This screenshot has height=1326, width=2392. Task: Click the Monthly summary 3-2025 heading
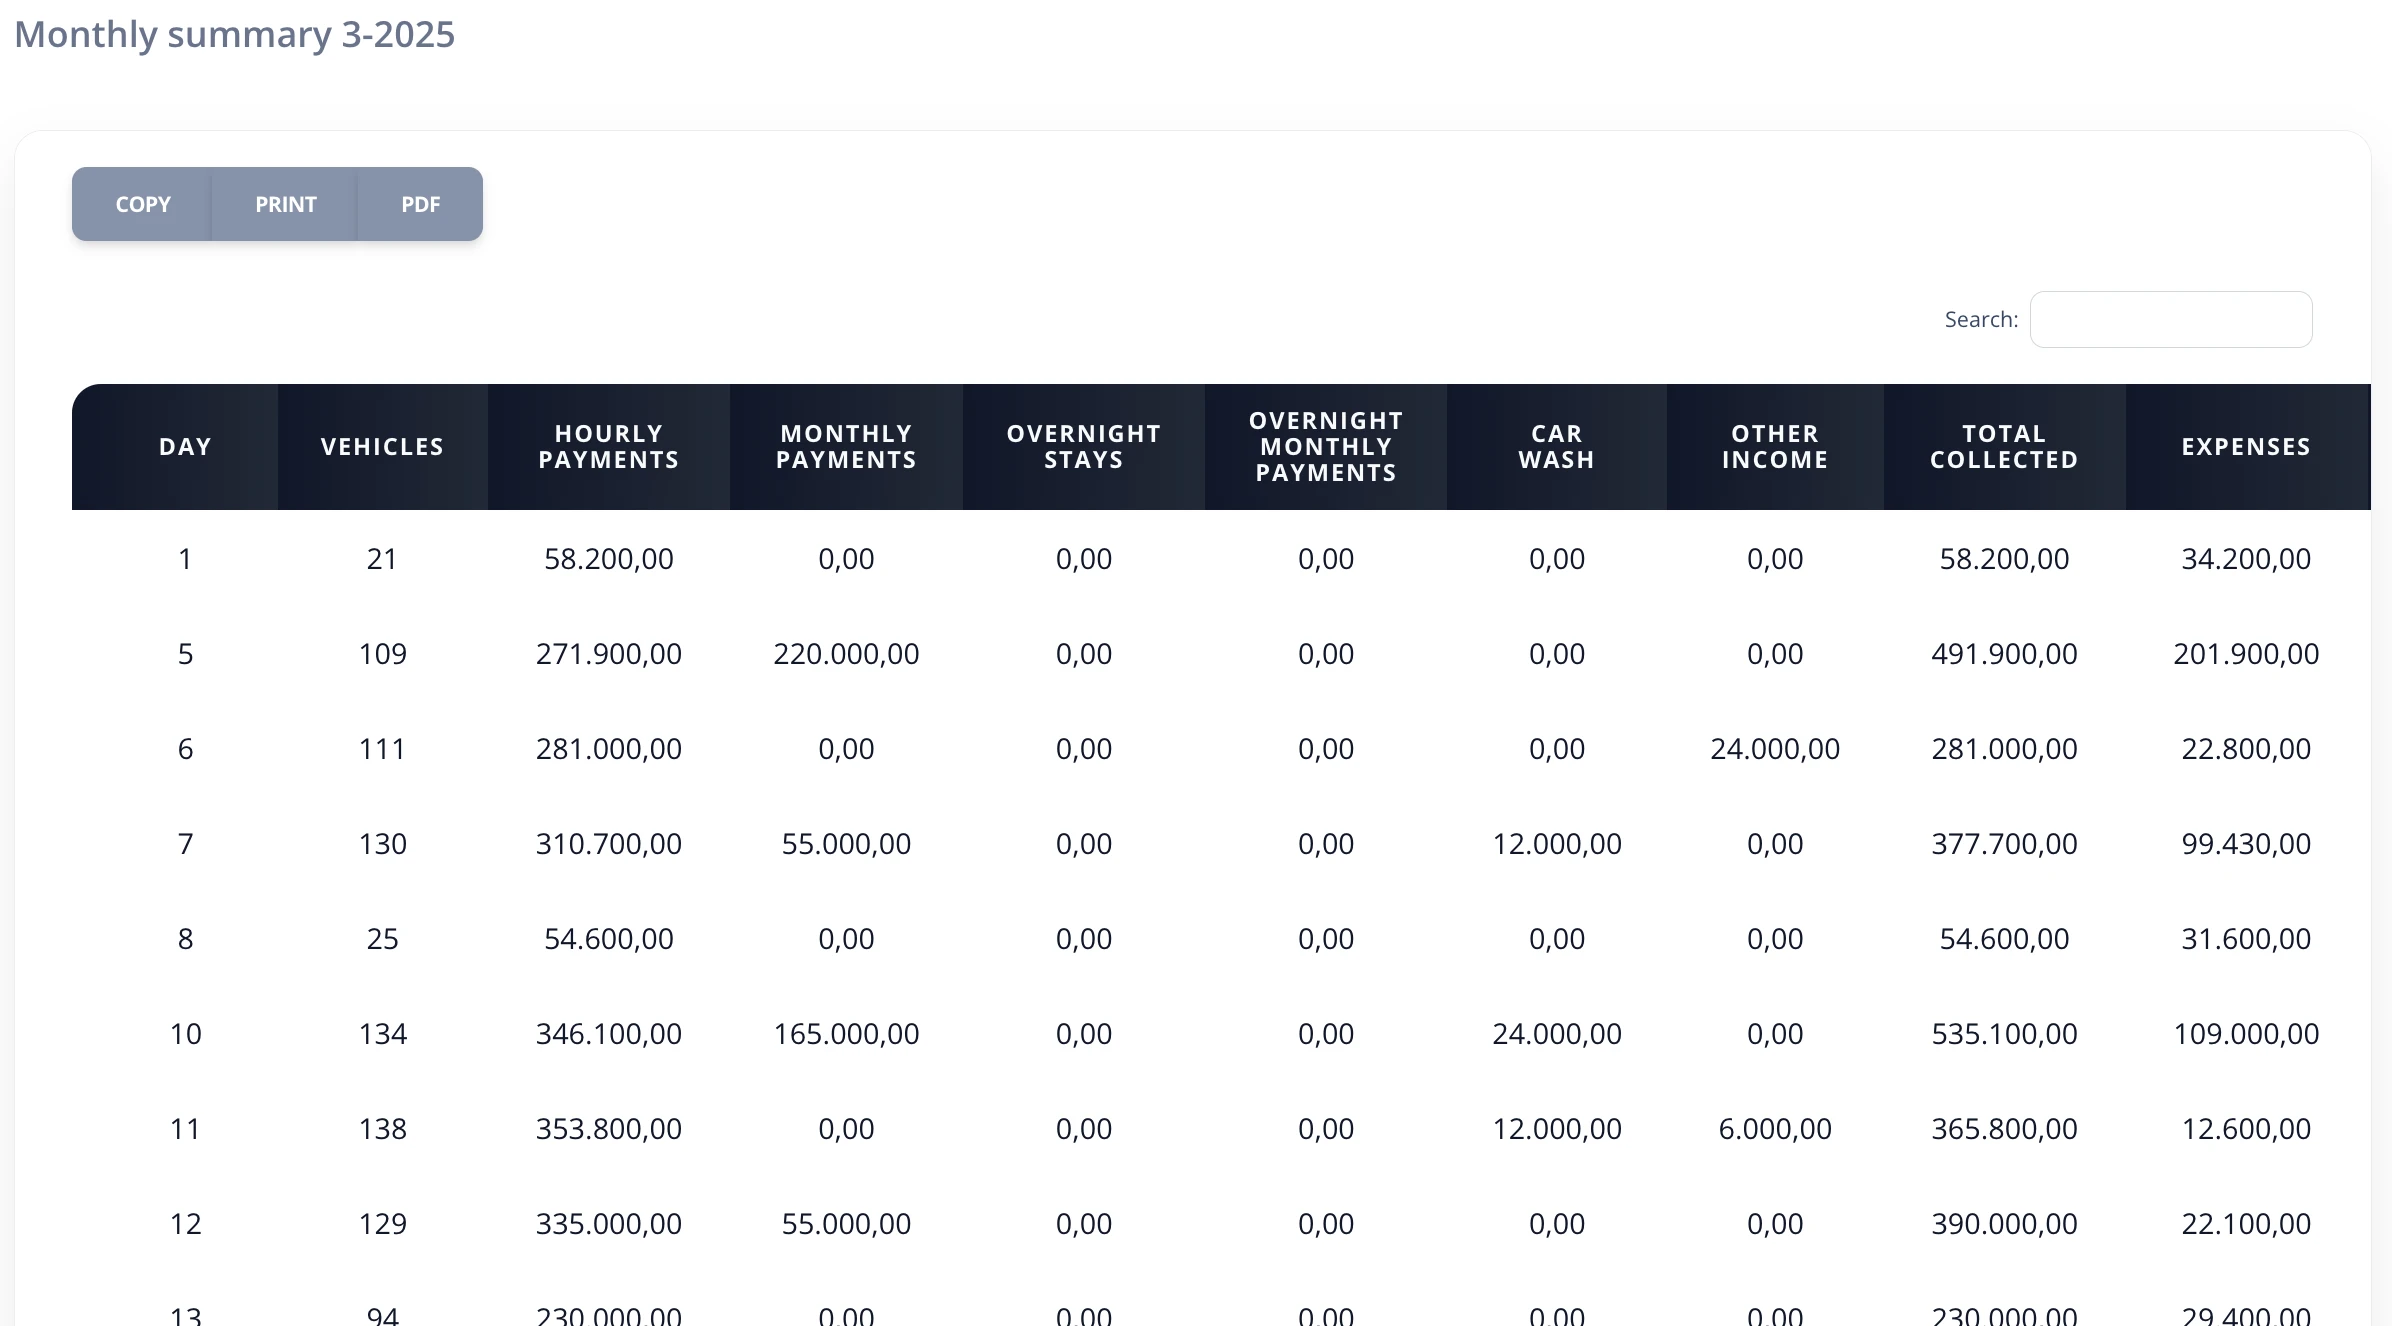pos(235,35)
